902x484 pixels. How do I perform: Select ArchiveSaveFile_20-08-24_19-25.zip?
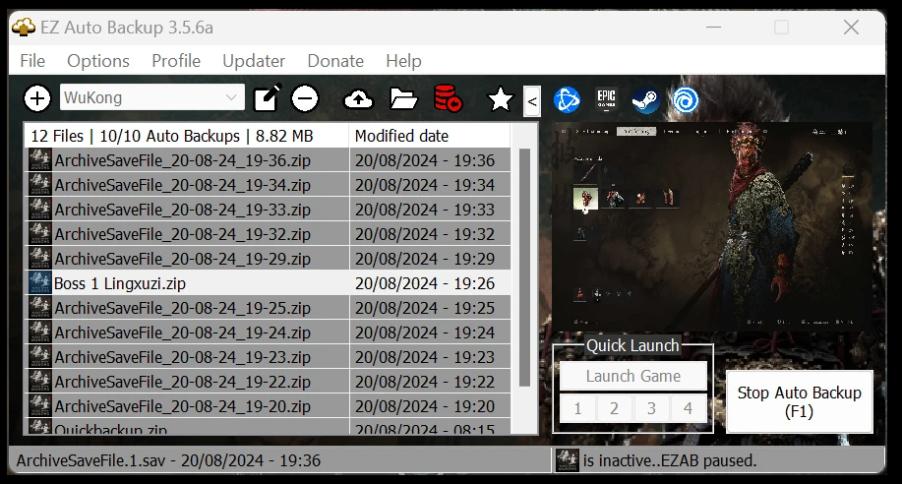click(x=269, y=308)
